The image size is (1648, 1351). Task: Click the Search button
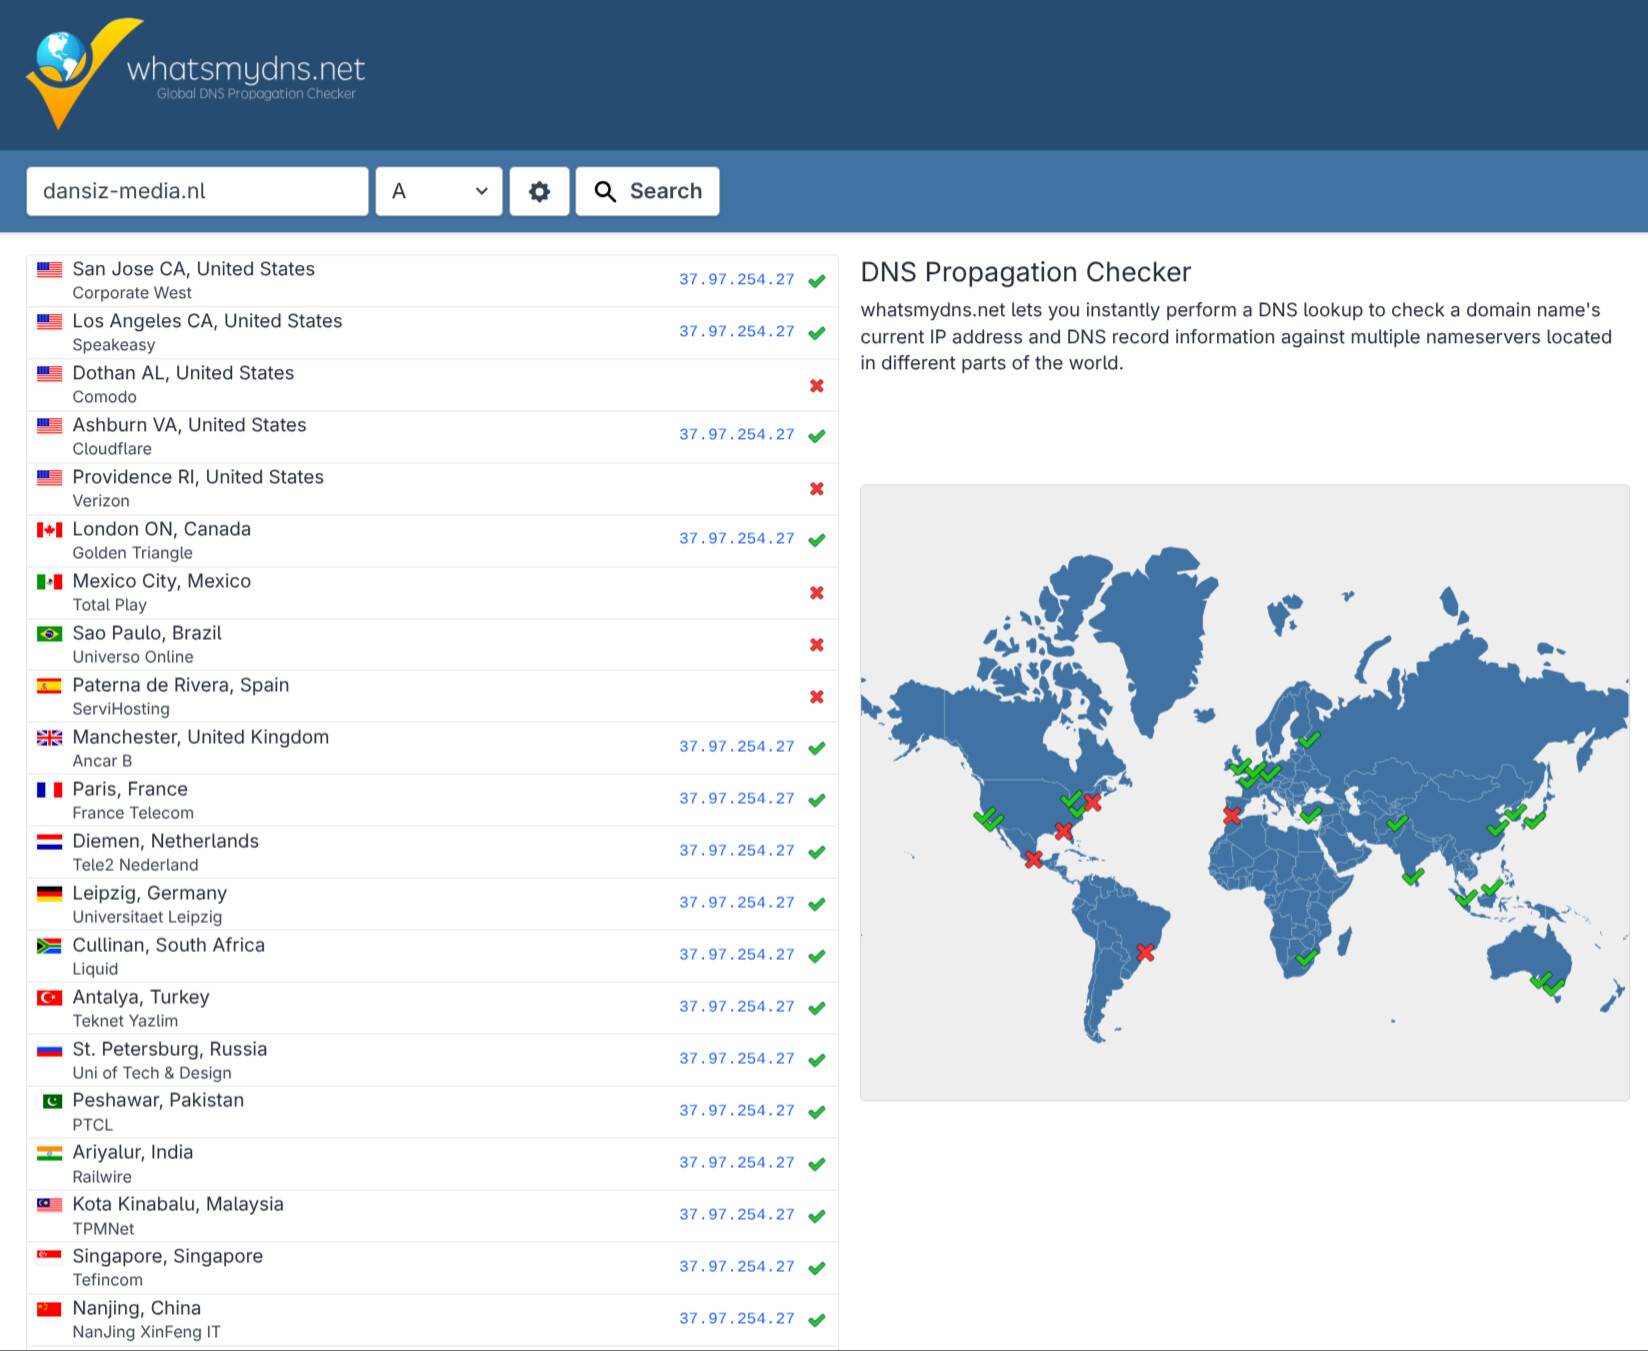click(x=648, y=191)
